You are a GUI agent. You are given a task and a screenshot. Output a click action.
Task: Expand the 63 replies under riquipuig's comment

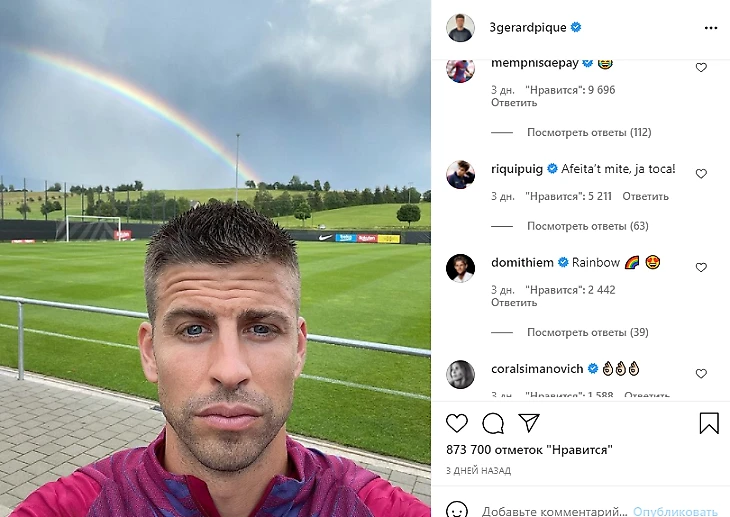(588, 226)
